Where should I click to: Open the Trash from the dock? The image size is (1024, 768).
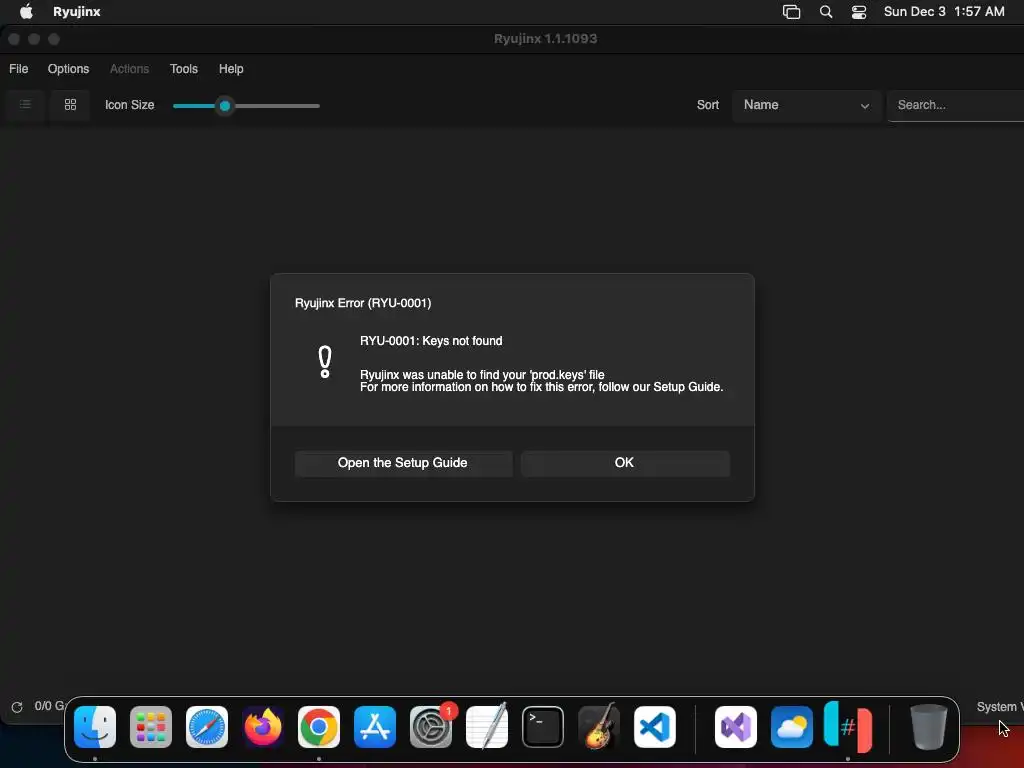(928, 727)
